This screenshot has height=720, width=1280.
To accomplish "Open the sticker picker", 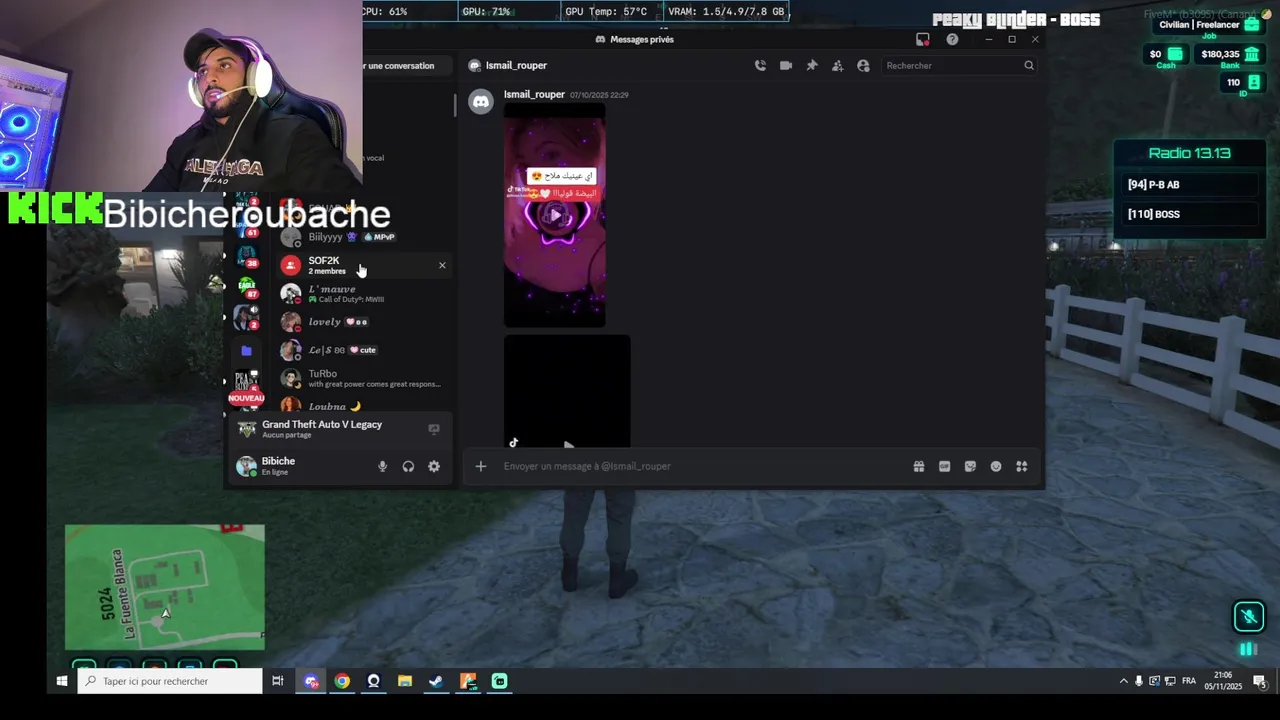I will [970, 466].
